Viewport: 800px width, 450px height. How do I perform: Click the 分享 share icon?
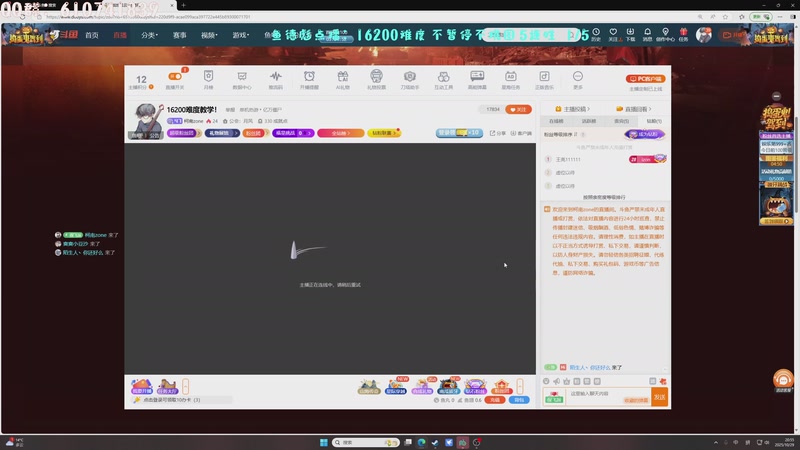point(497,133)
